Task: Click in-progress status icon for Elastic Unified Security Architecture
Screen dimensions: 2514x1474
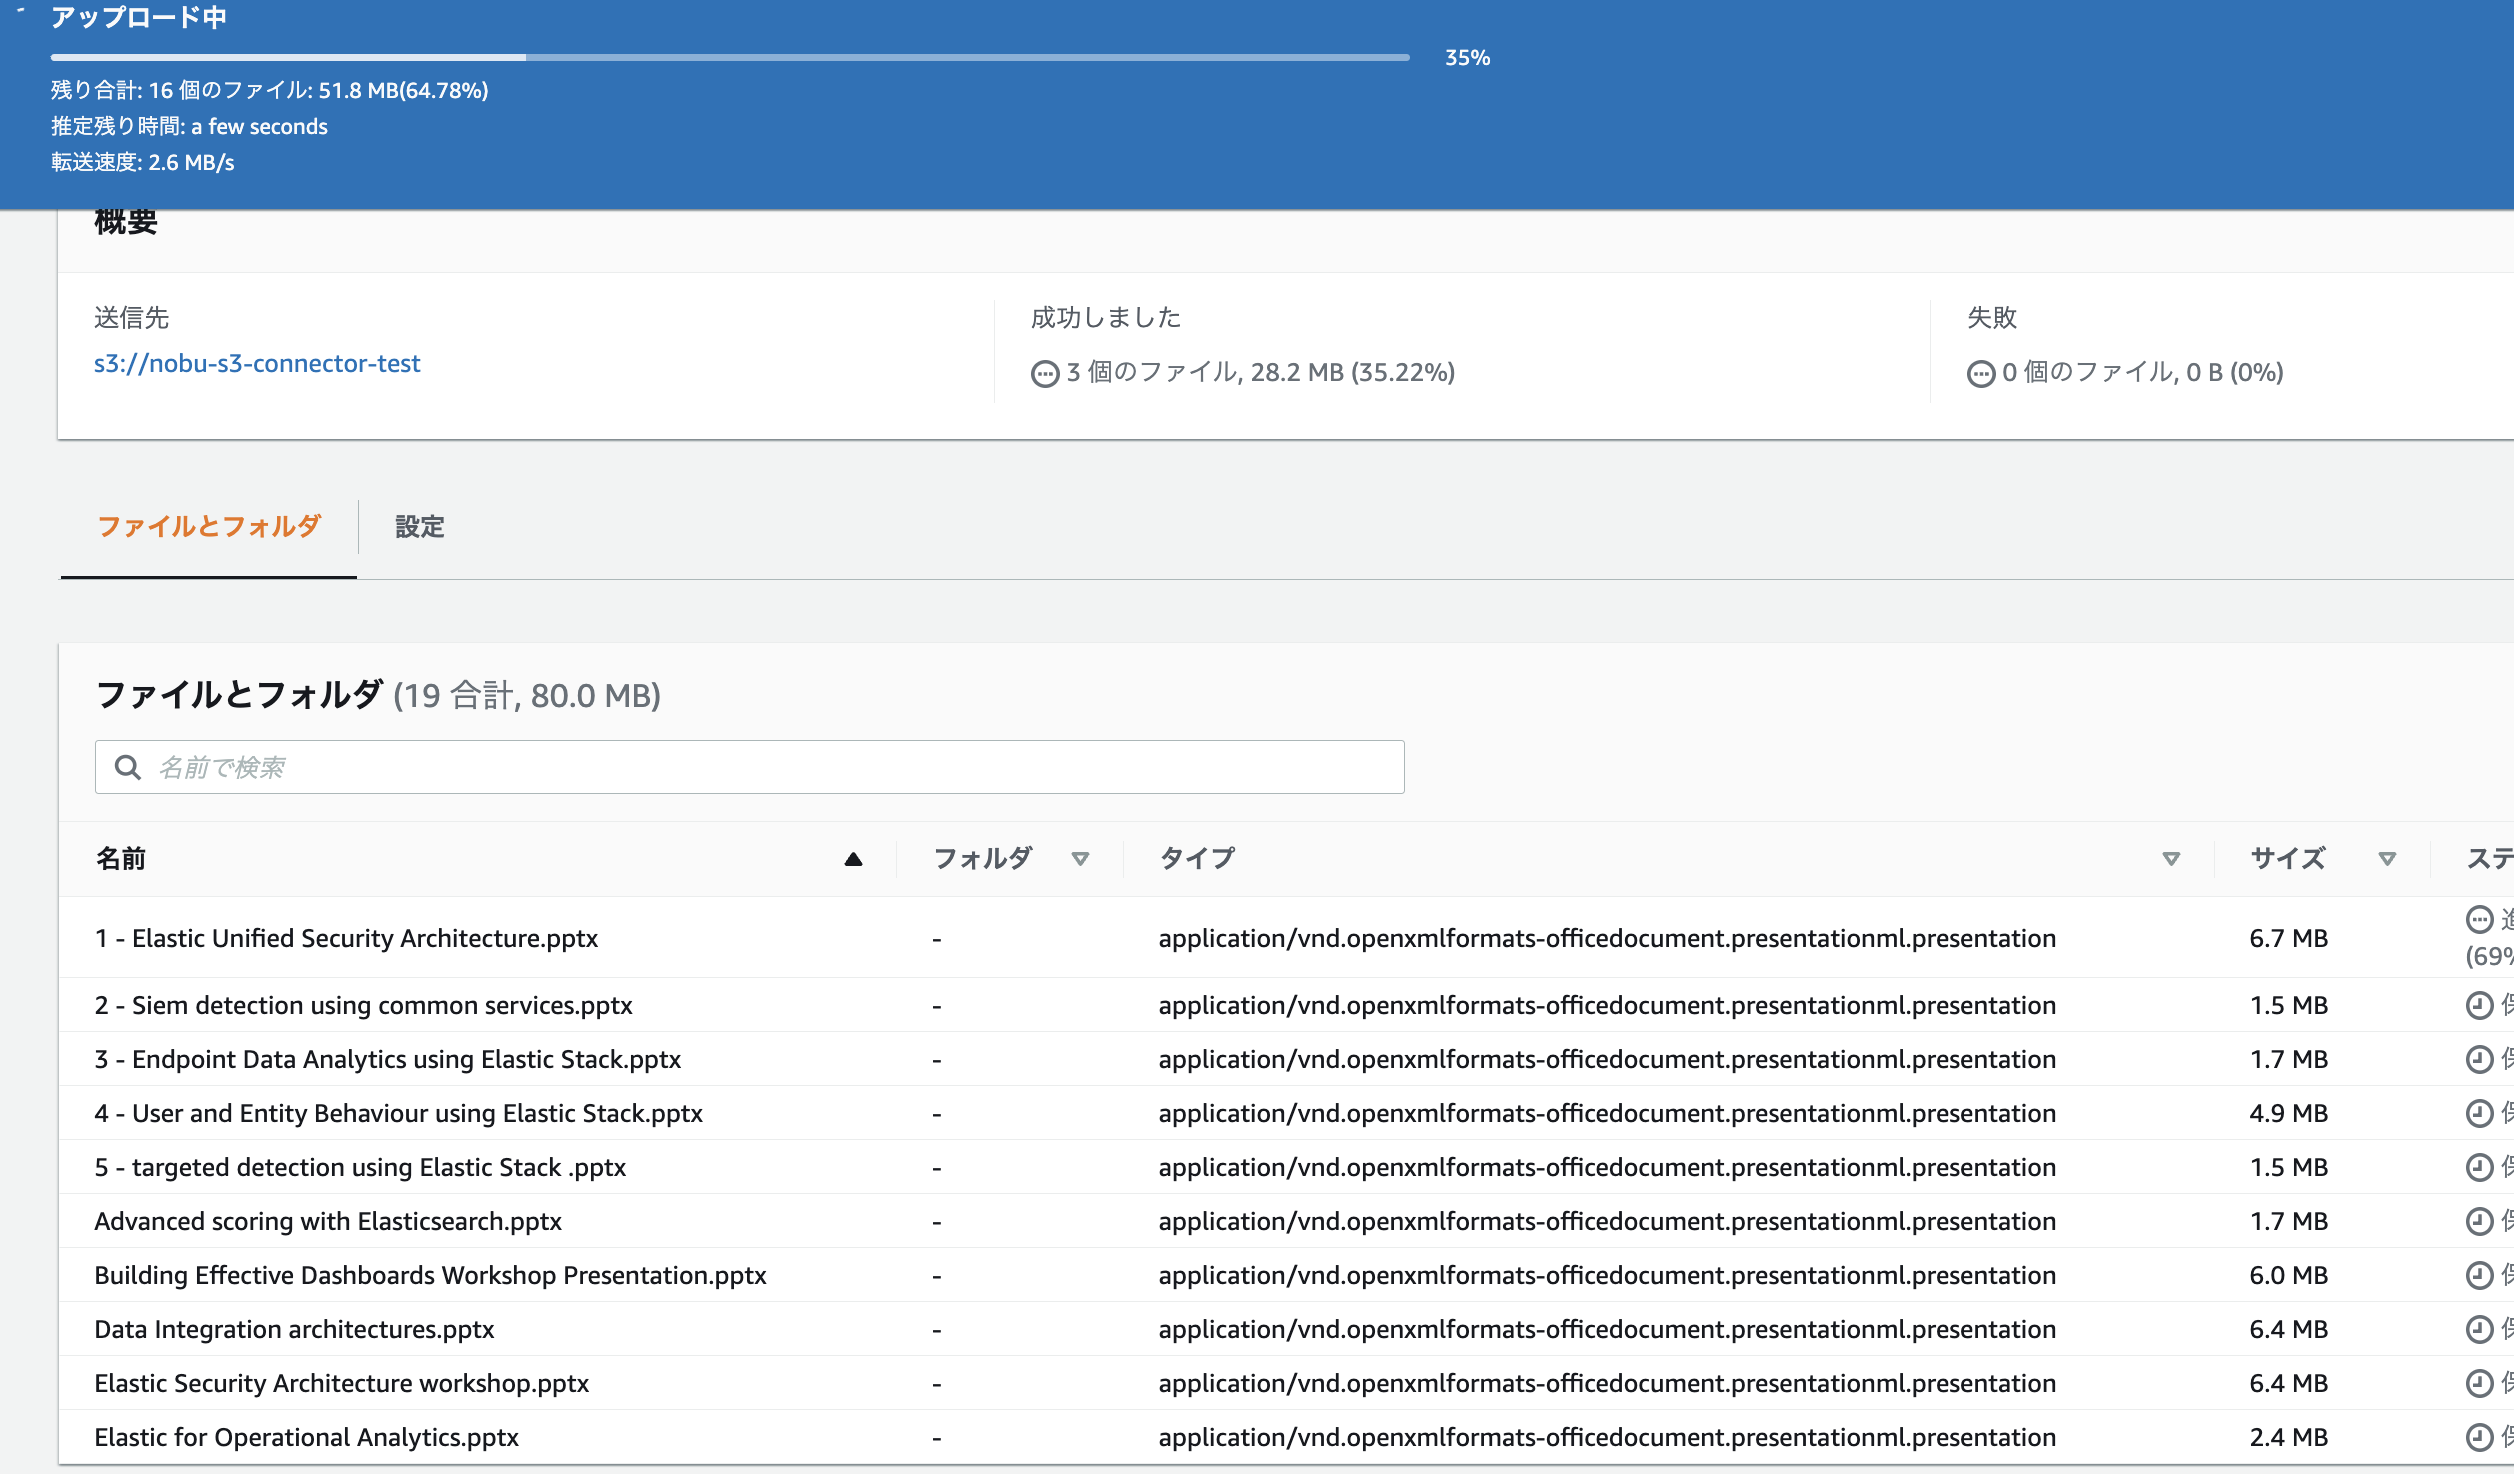Action: coord(2479,918)
